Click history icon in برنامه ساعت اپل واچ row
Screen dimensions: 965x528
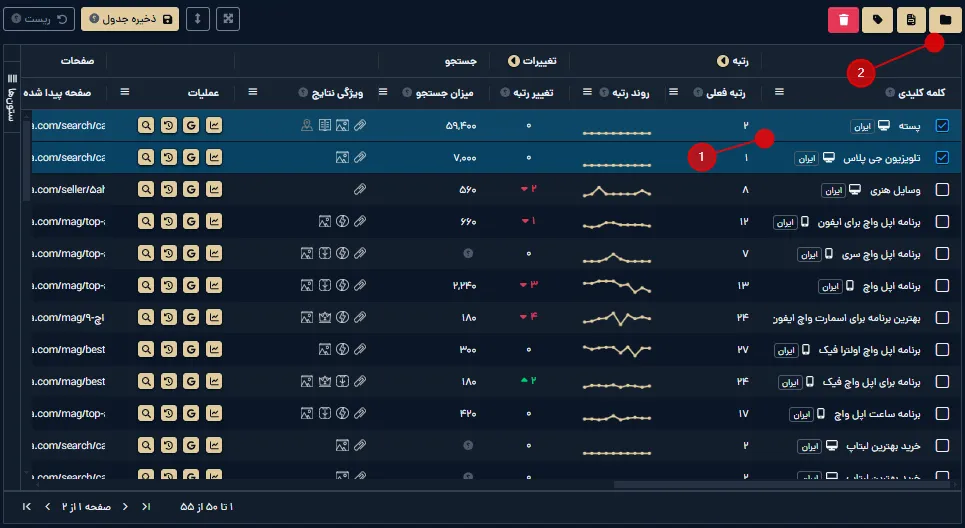[x=168, y=414]
